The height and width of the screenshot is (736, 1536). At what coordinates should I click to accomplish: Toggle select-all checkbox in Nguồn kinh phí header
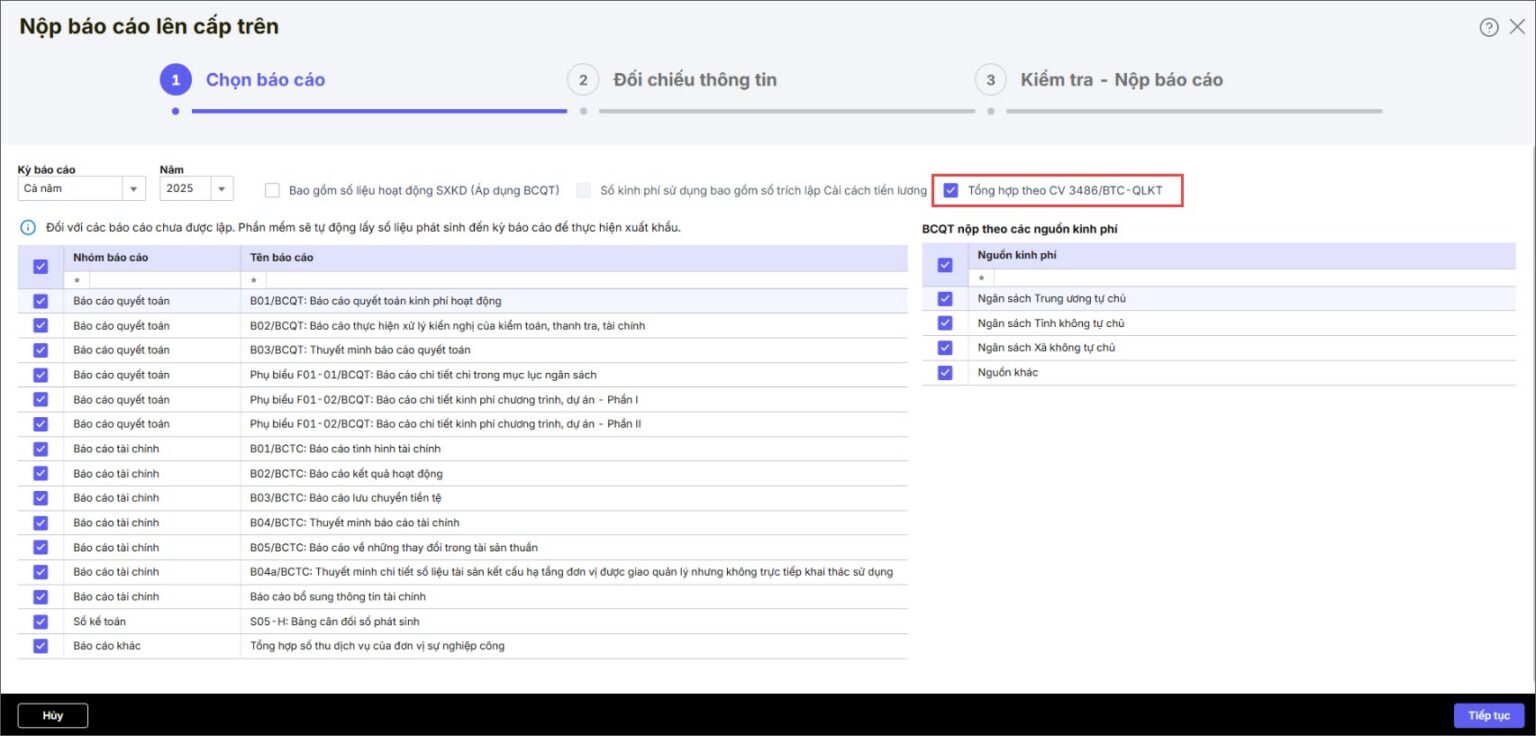pos(945,265)
